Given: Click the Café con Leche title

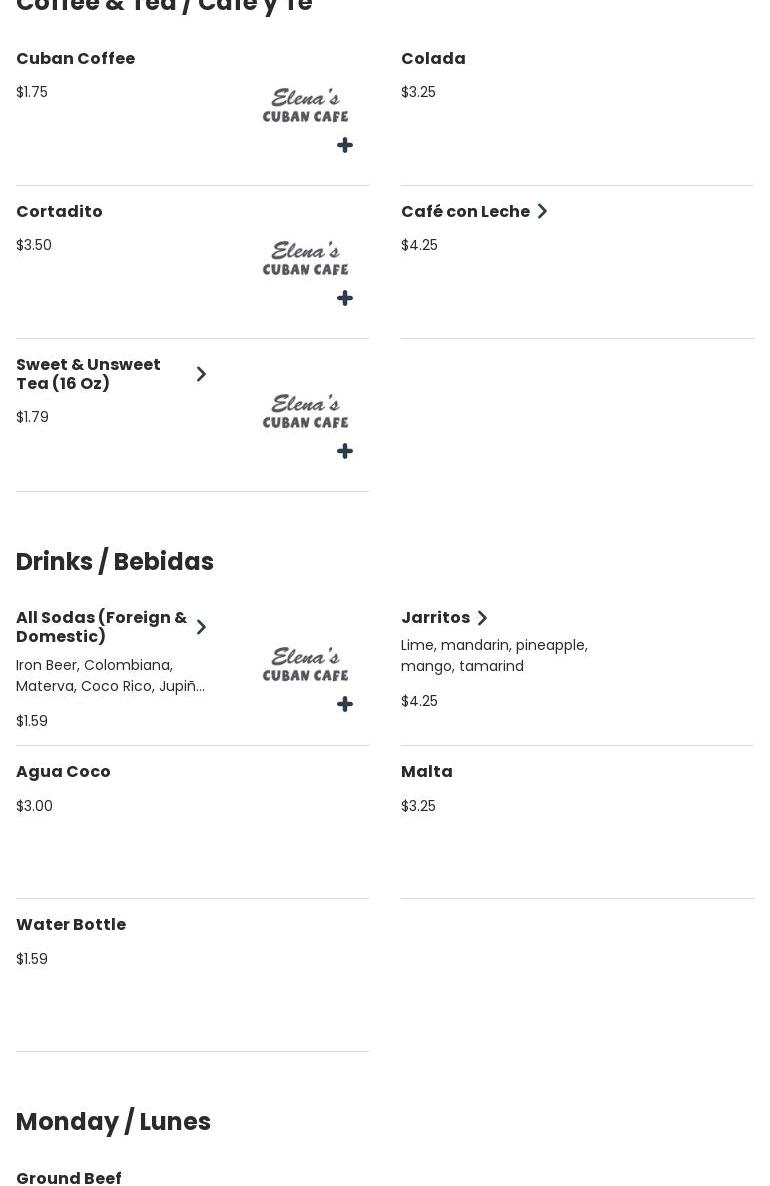Looking at the screenshot, I should 465,212.
